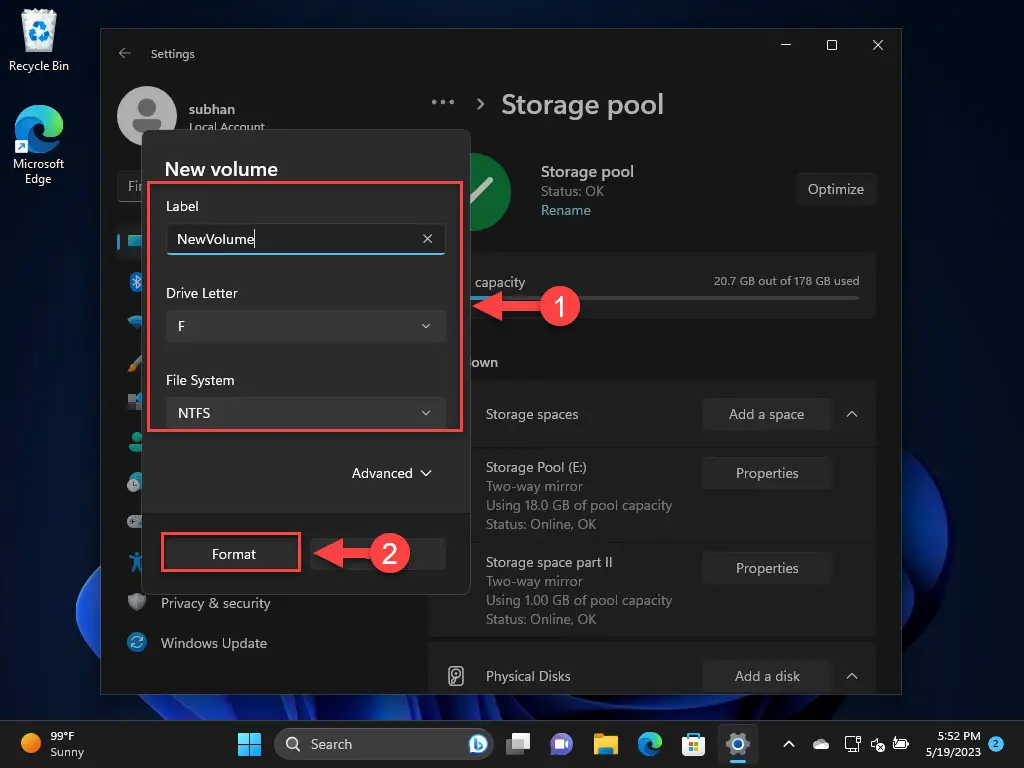Go back using the Settings back arrow
Image resolution: width=1024 pixels, height=768 pixels.
click(125, 54)
